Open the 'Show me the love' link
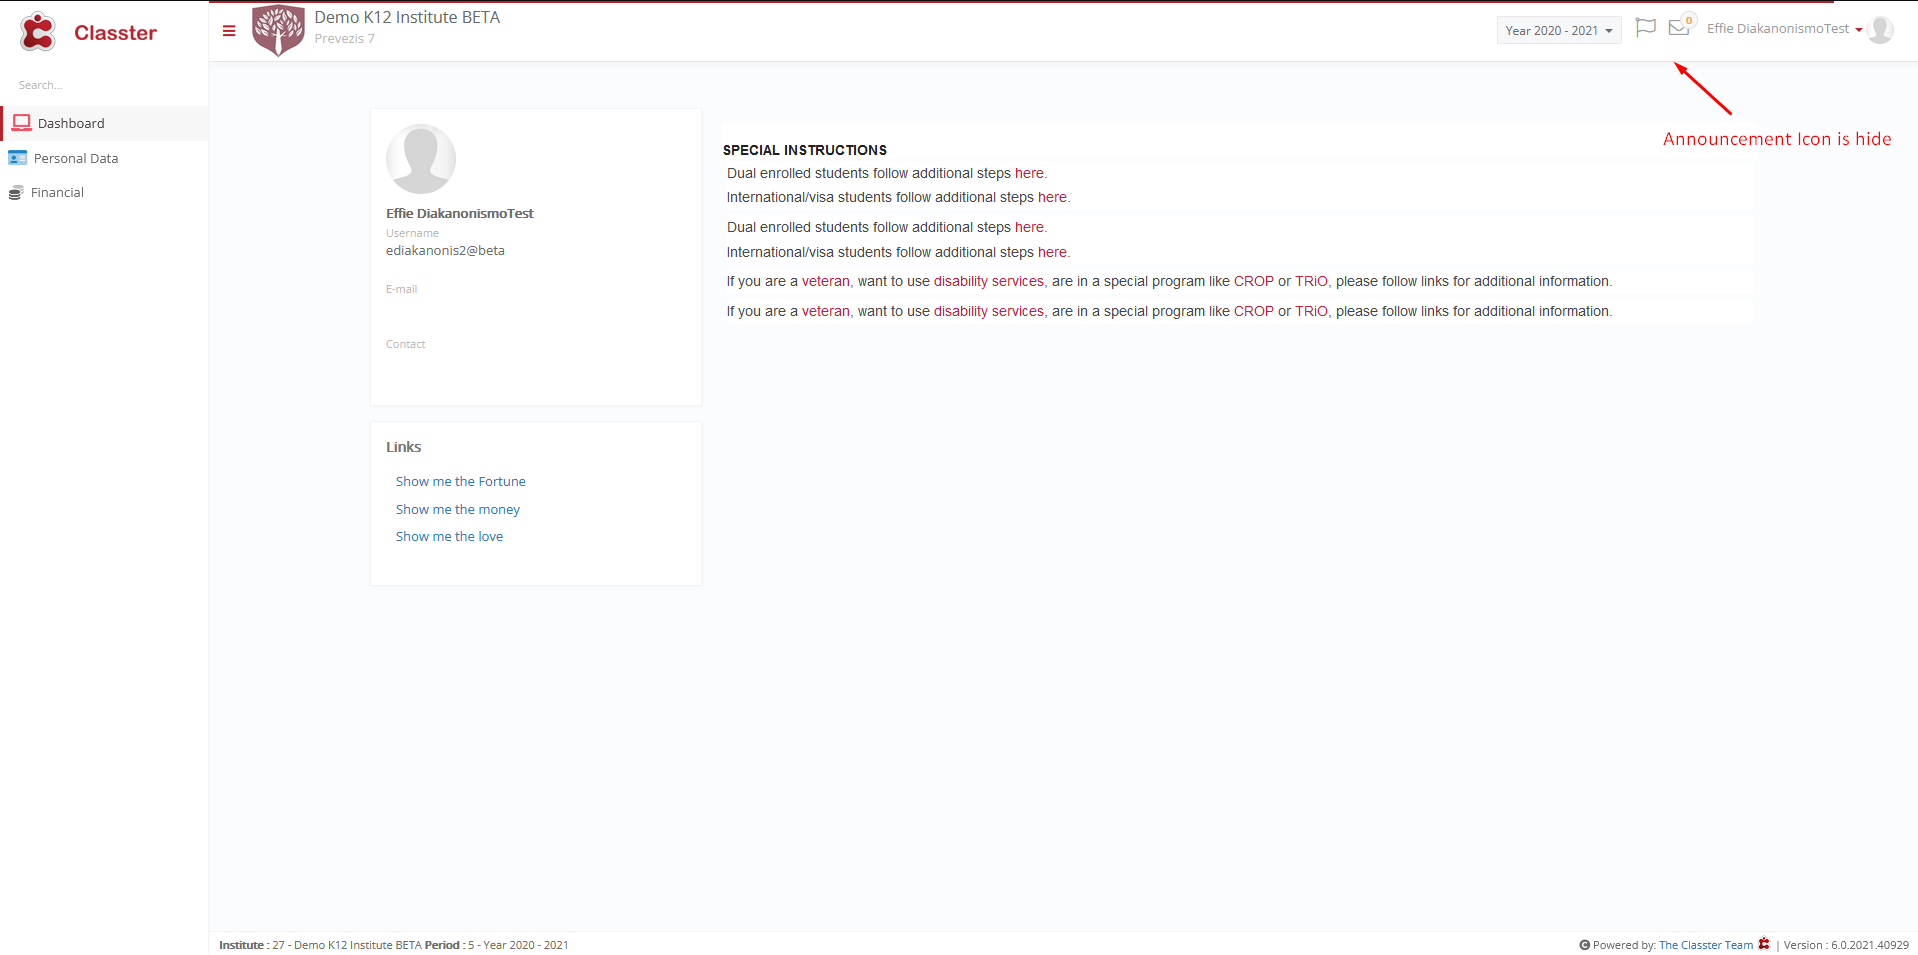1918x955 pixels. (449, 536)
